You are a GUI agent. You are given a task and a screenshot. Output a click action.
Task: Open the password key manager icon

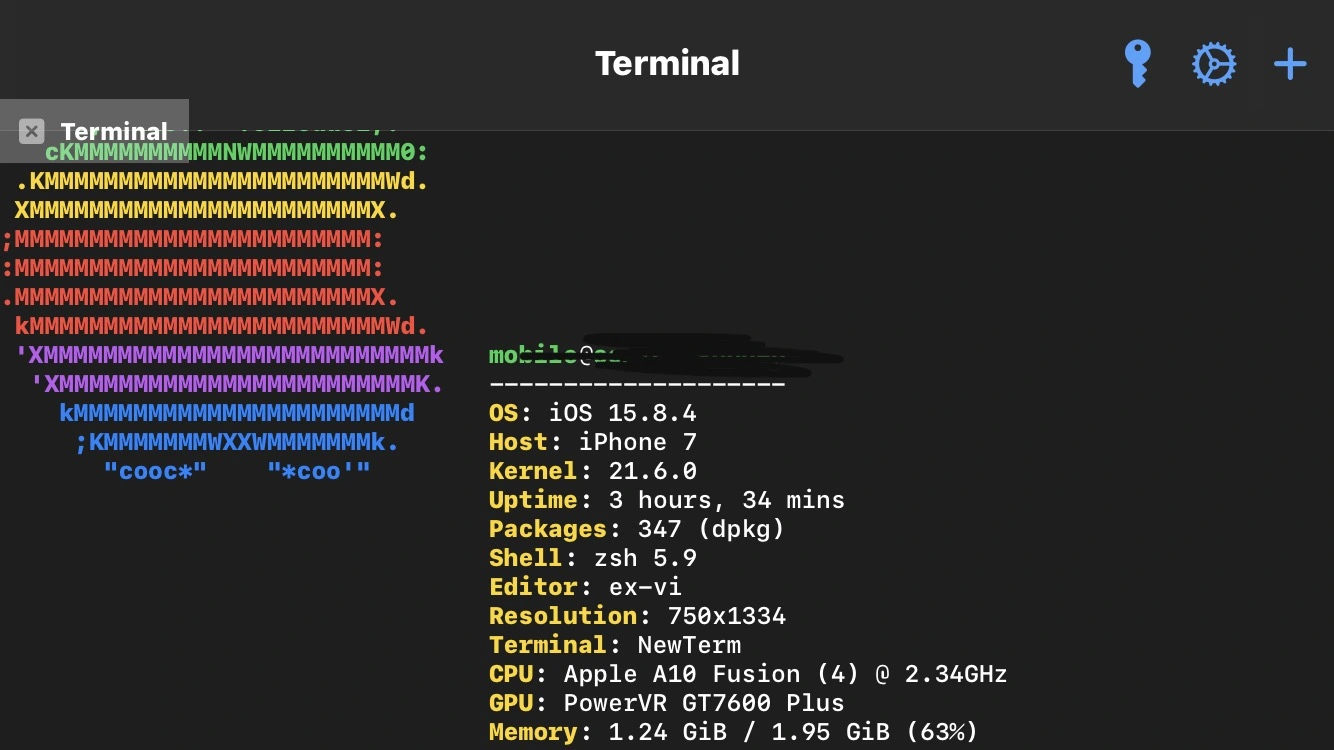pyautogui.click(x=1137, y=64)
